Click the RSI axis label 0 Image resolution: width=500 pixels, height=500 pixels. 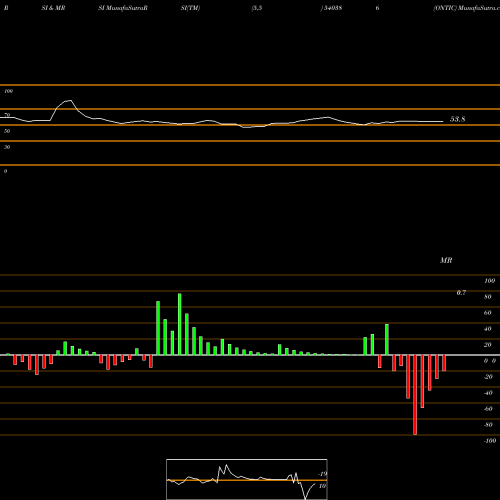(5, 171)
